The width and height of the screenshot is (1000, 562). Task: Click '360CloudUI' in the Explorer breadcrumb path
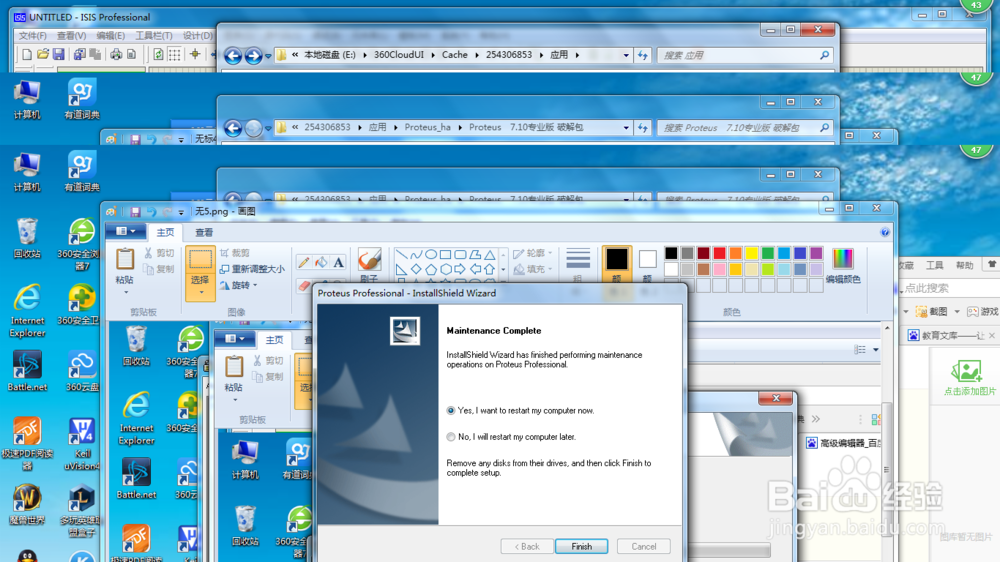[399, 55]
